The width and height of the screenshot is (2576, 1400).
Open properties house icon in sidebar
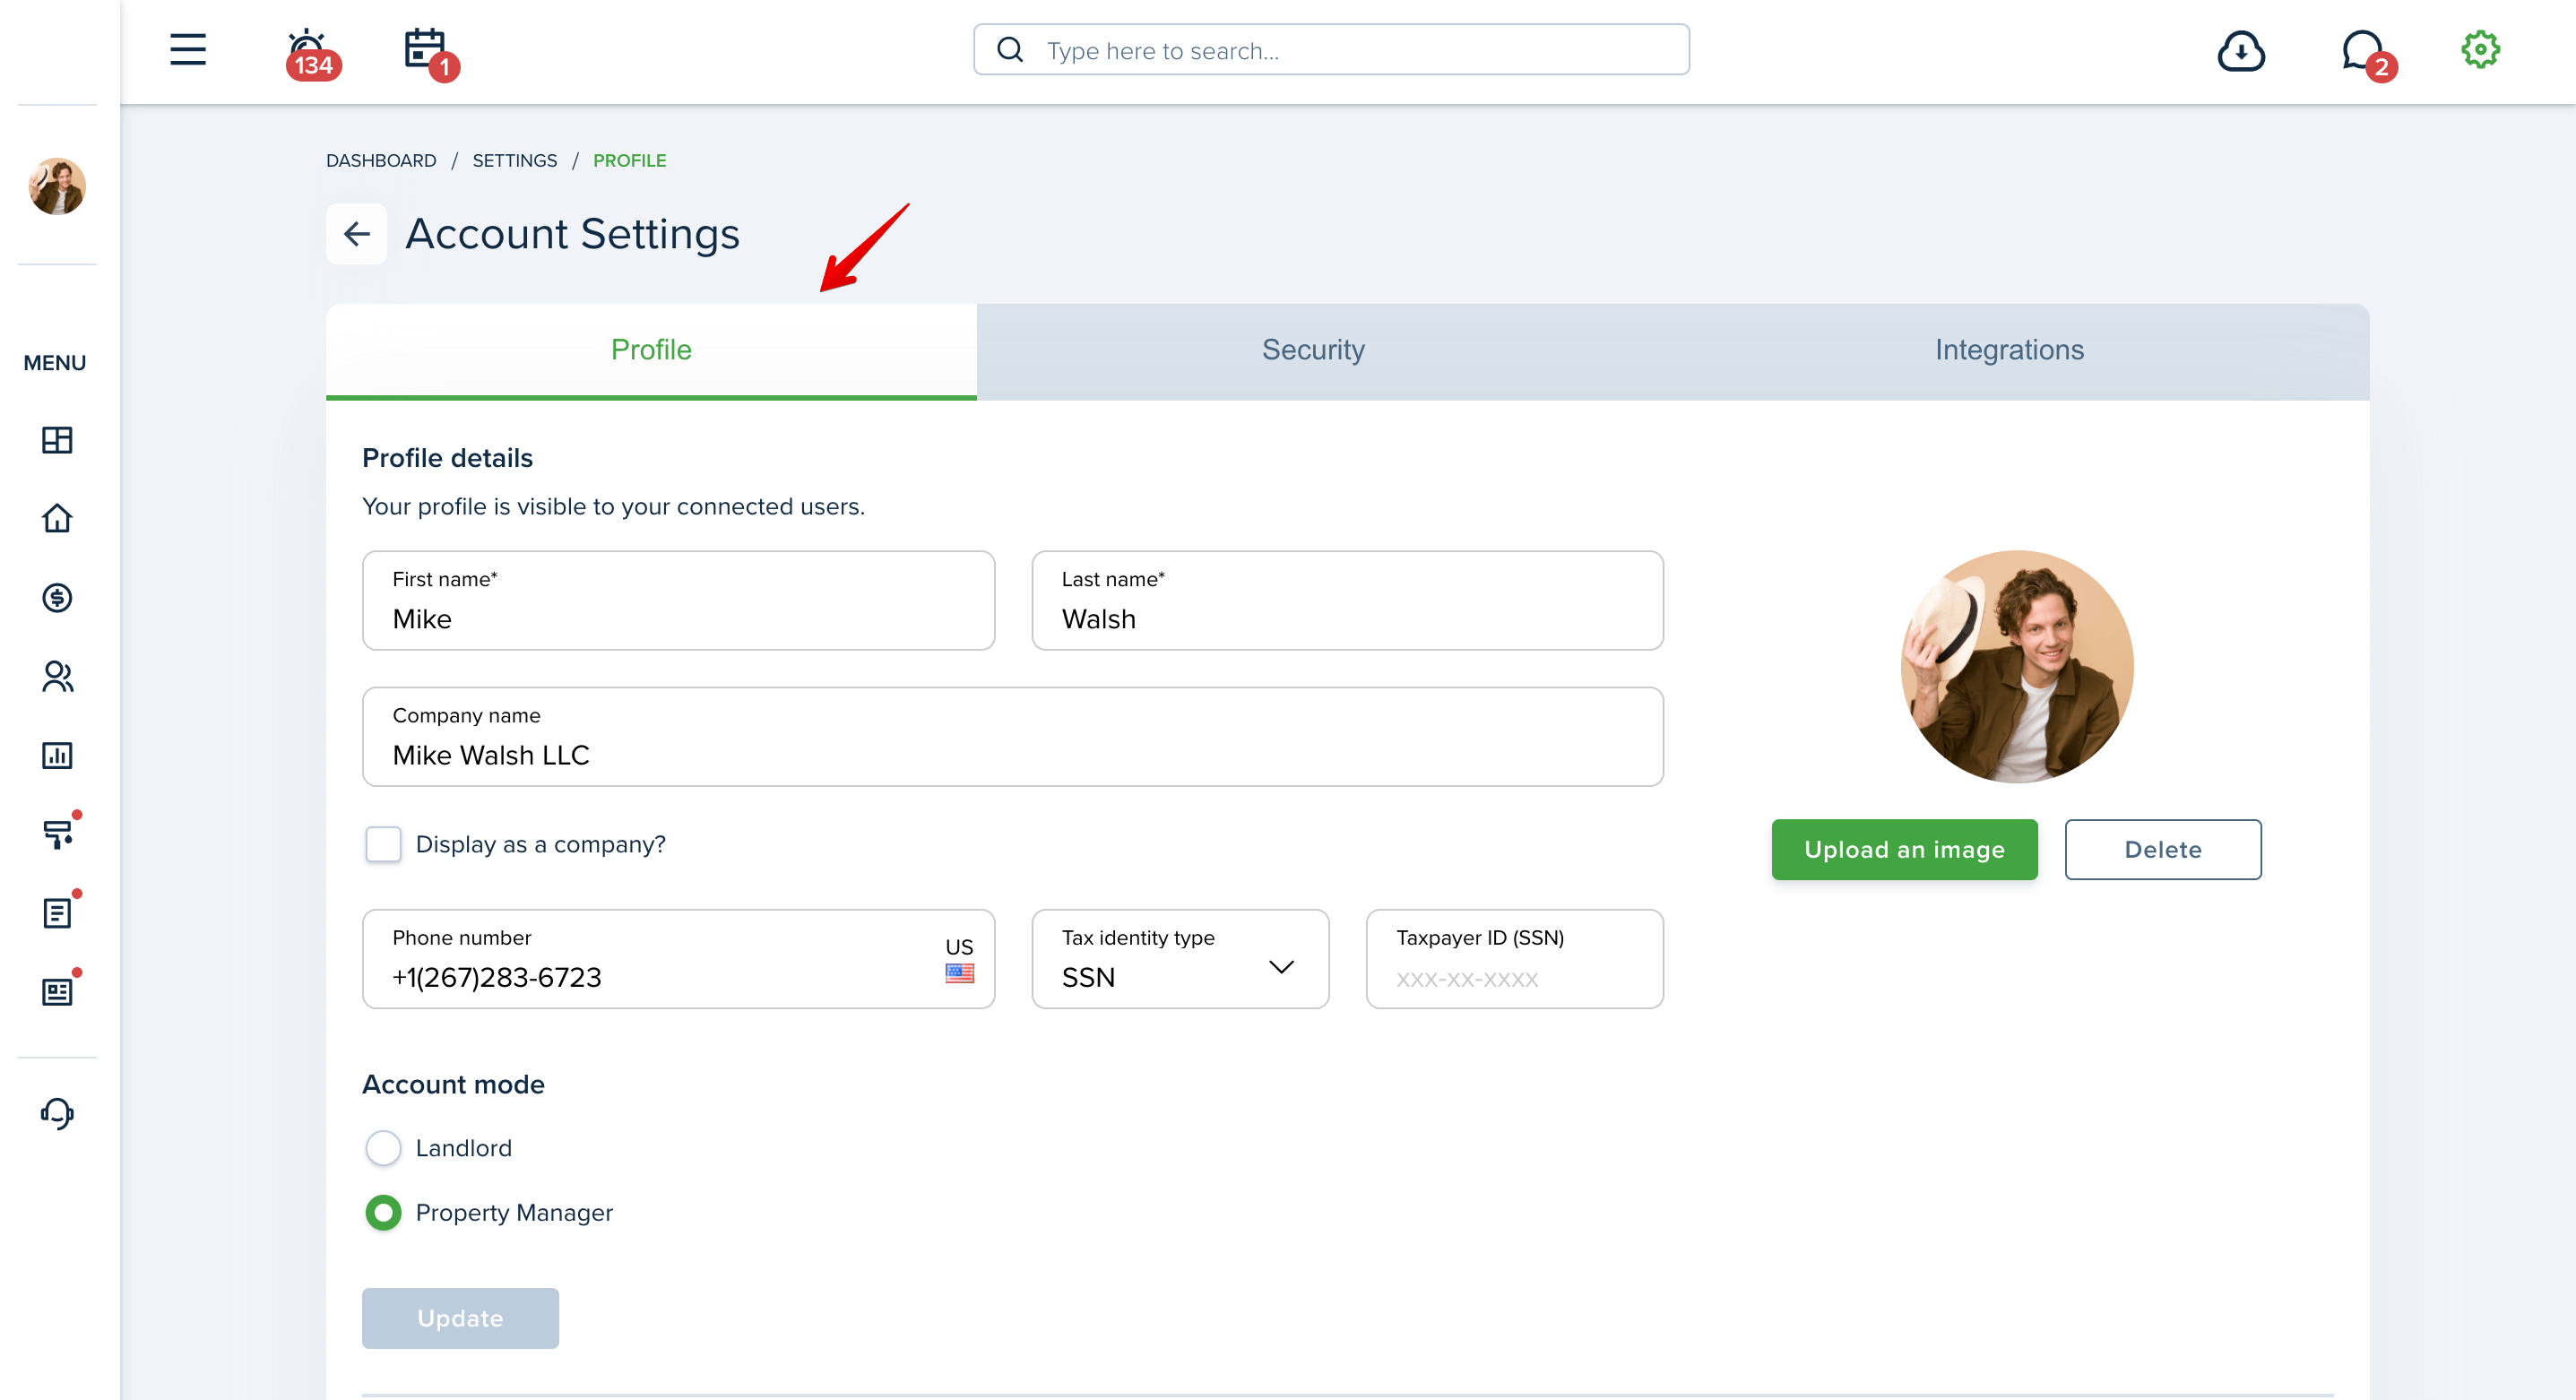point(57,518)
